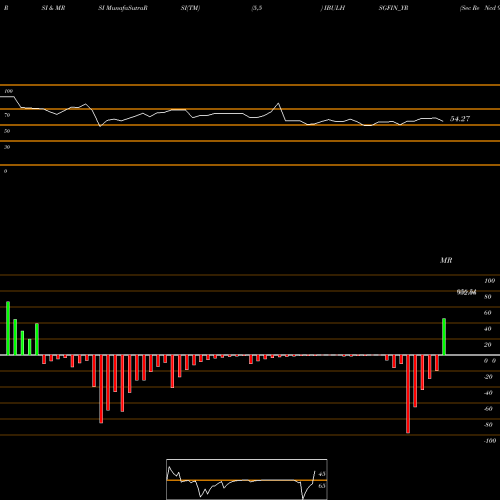Click the lone green bar at right end

(444, 337)
